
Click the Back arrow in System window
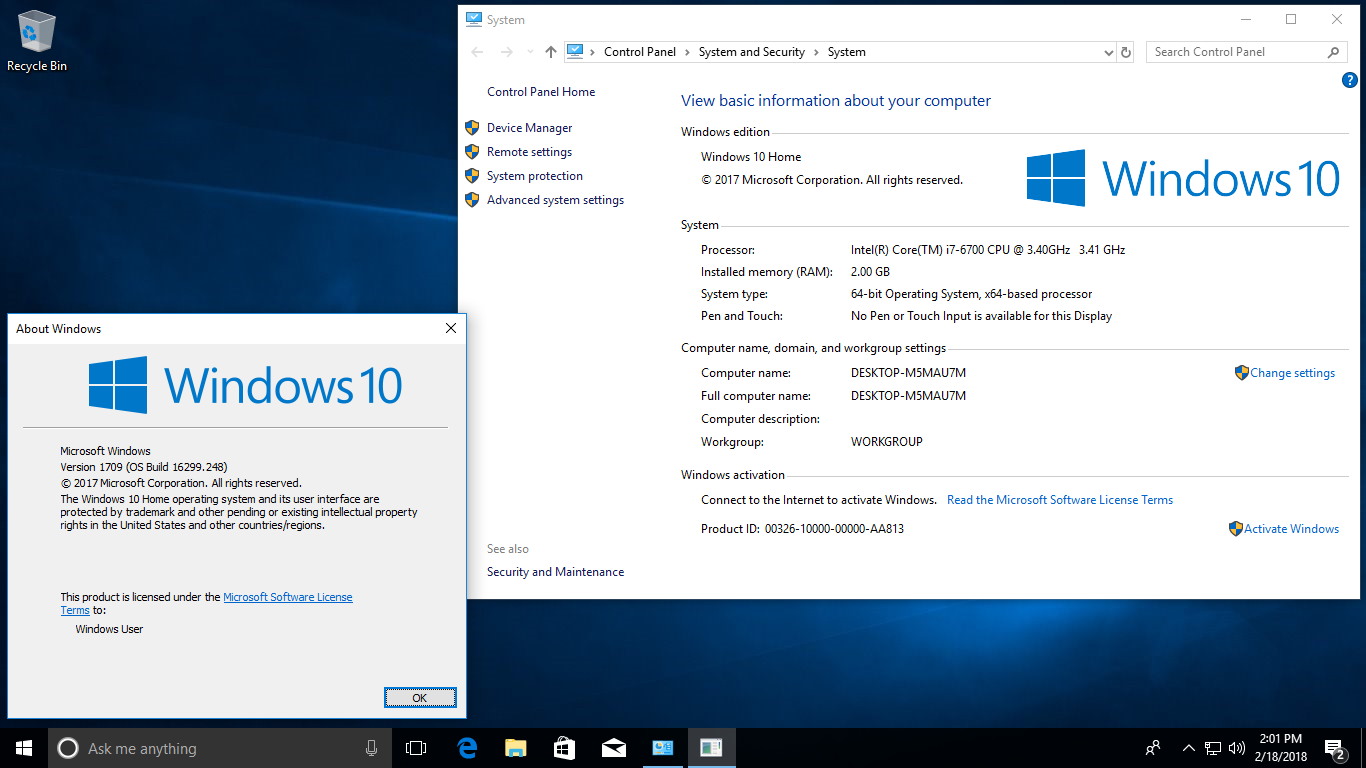click(477, 52)
